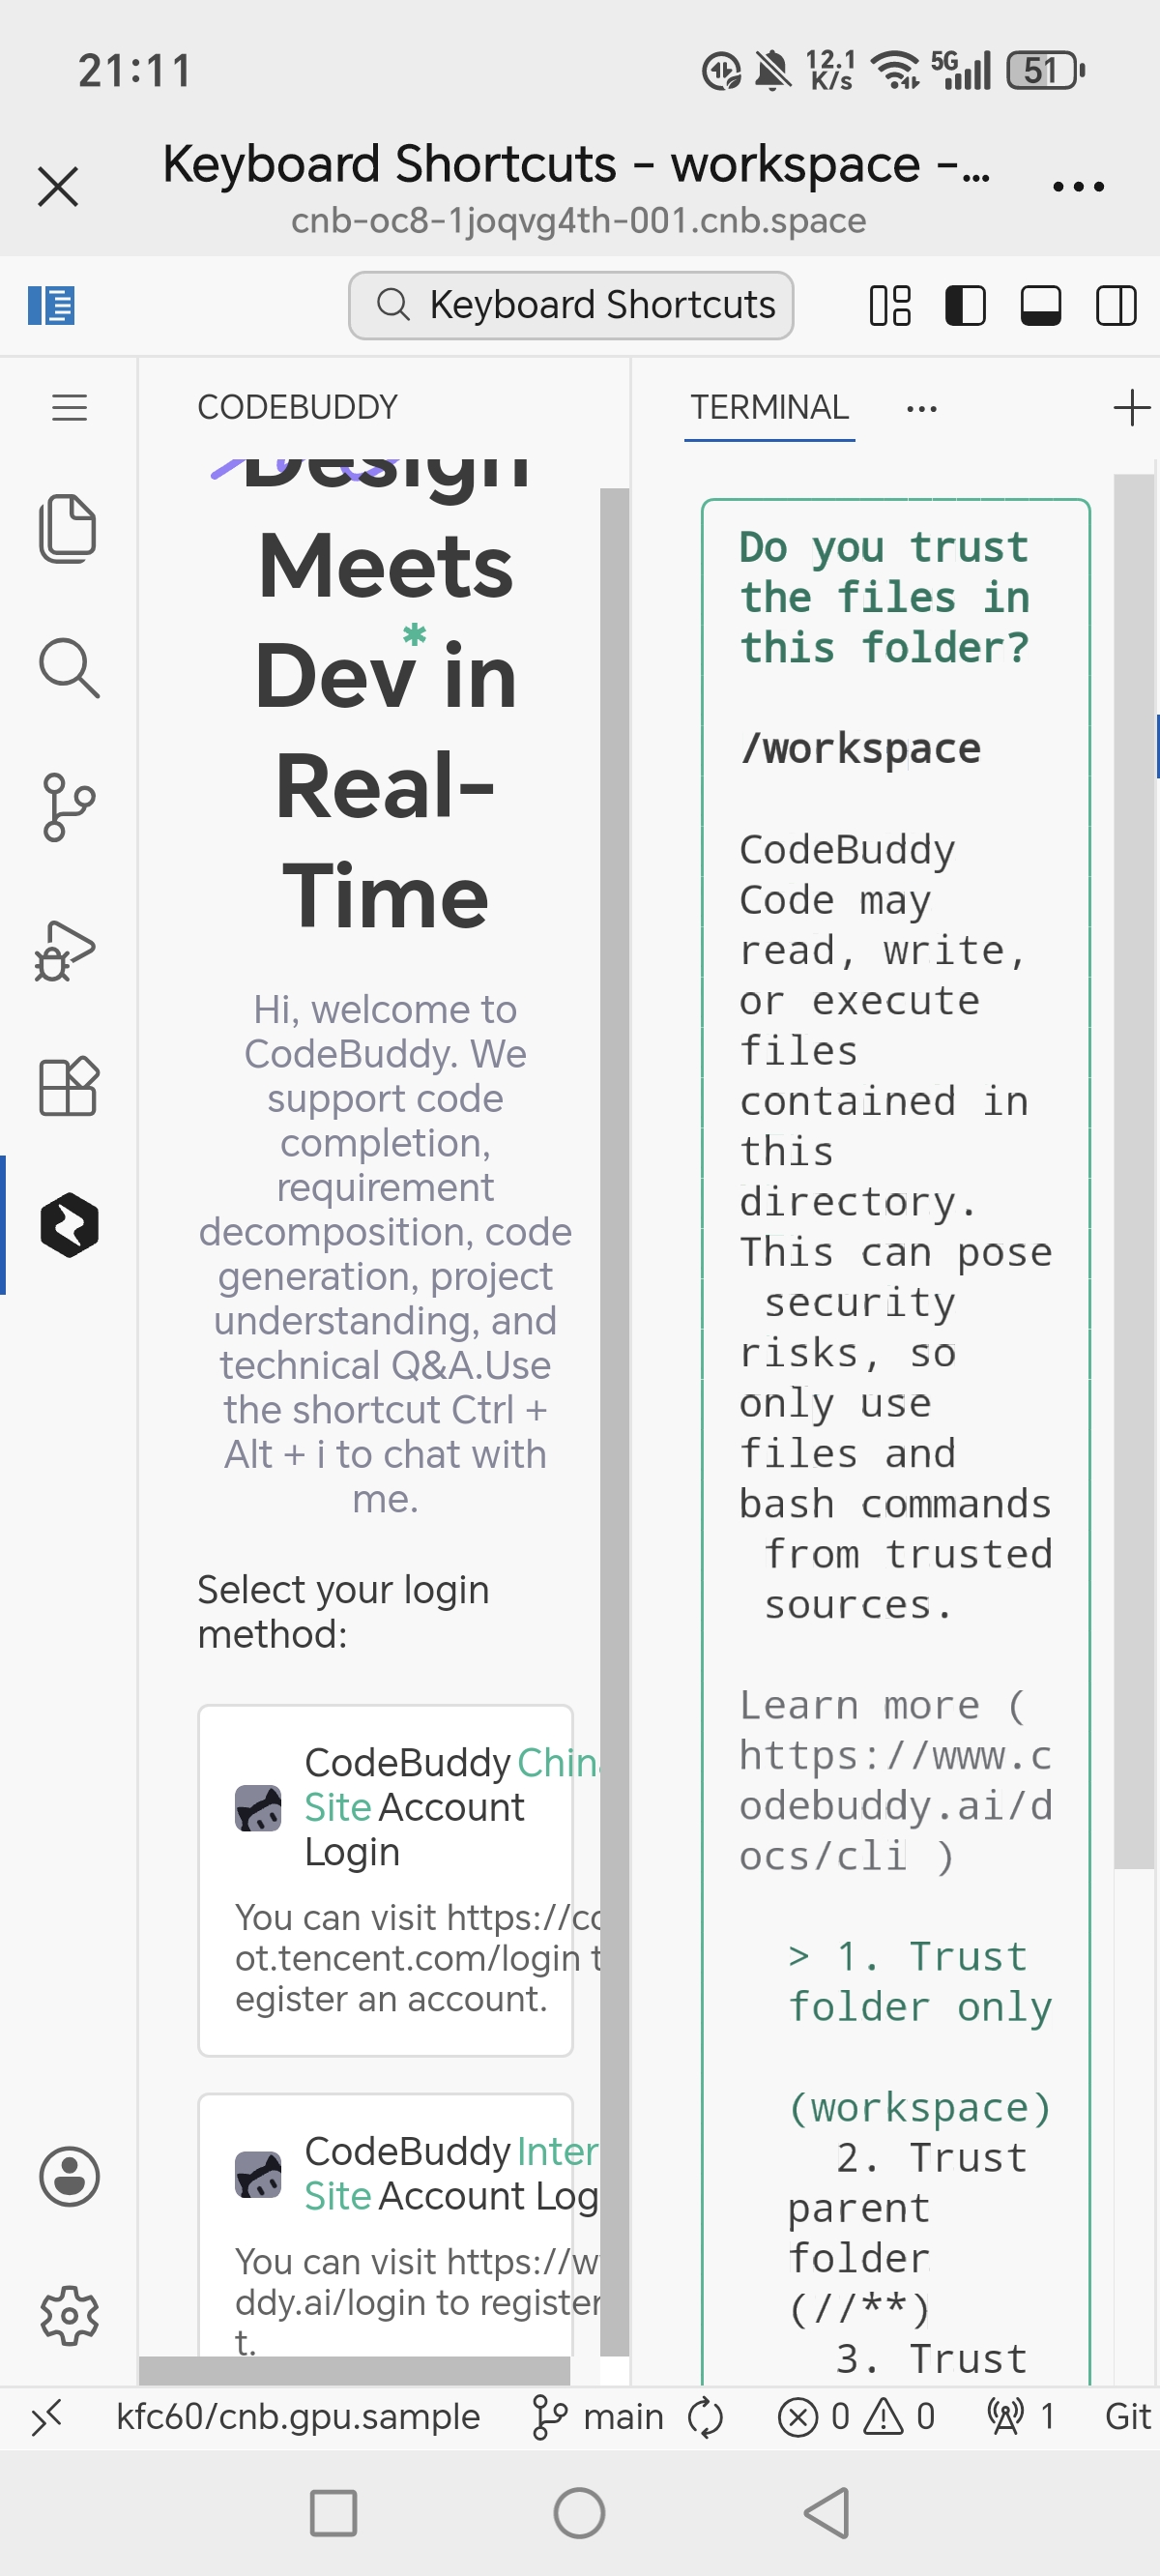This screenshot has width=1160, height=2576.
Task: Click the International Site panda avatar
Action: 258,2175
